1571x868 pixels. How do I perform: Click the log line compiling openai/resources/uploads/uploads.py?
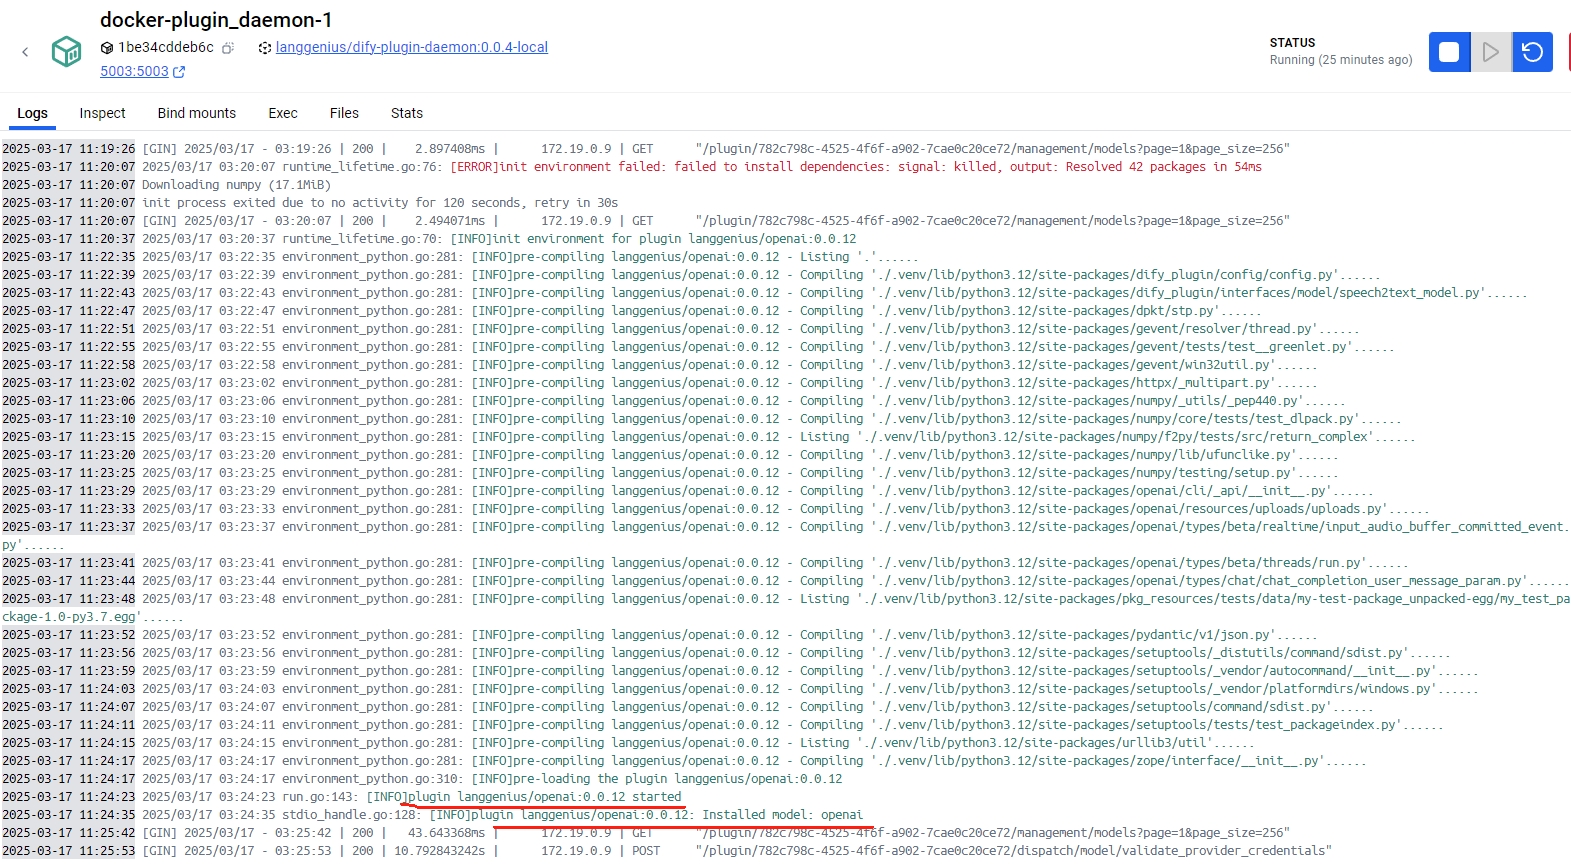716,509
